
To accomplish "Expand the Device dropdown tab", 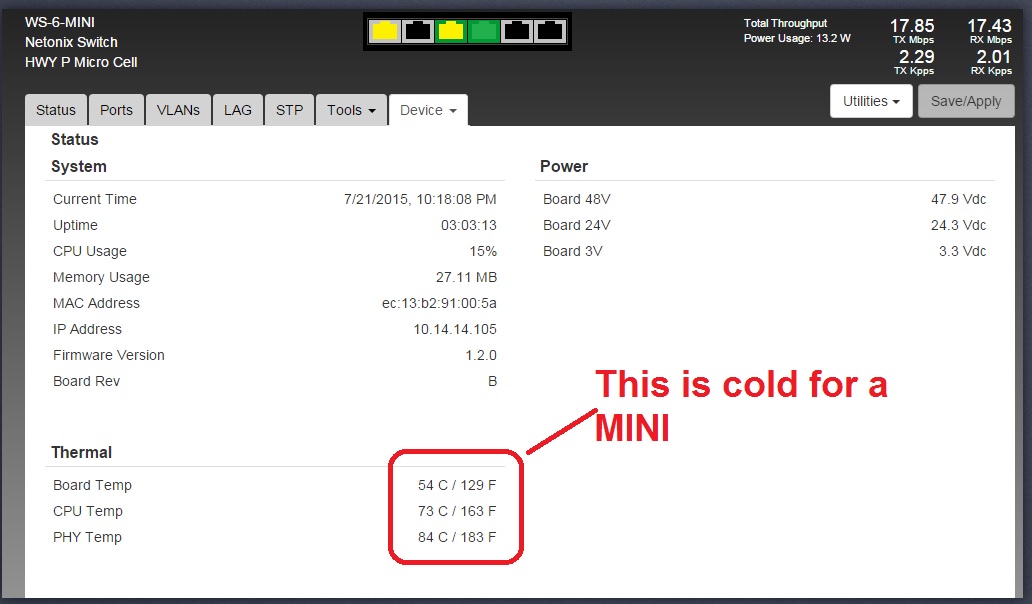I will (428, 110).
